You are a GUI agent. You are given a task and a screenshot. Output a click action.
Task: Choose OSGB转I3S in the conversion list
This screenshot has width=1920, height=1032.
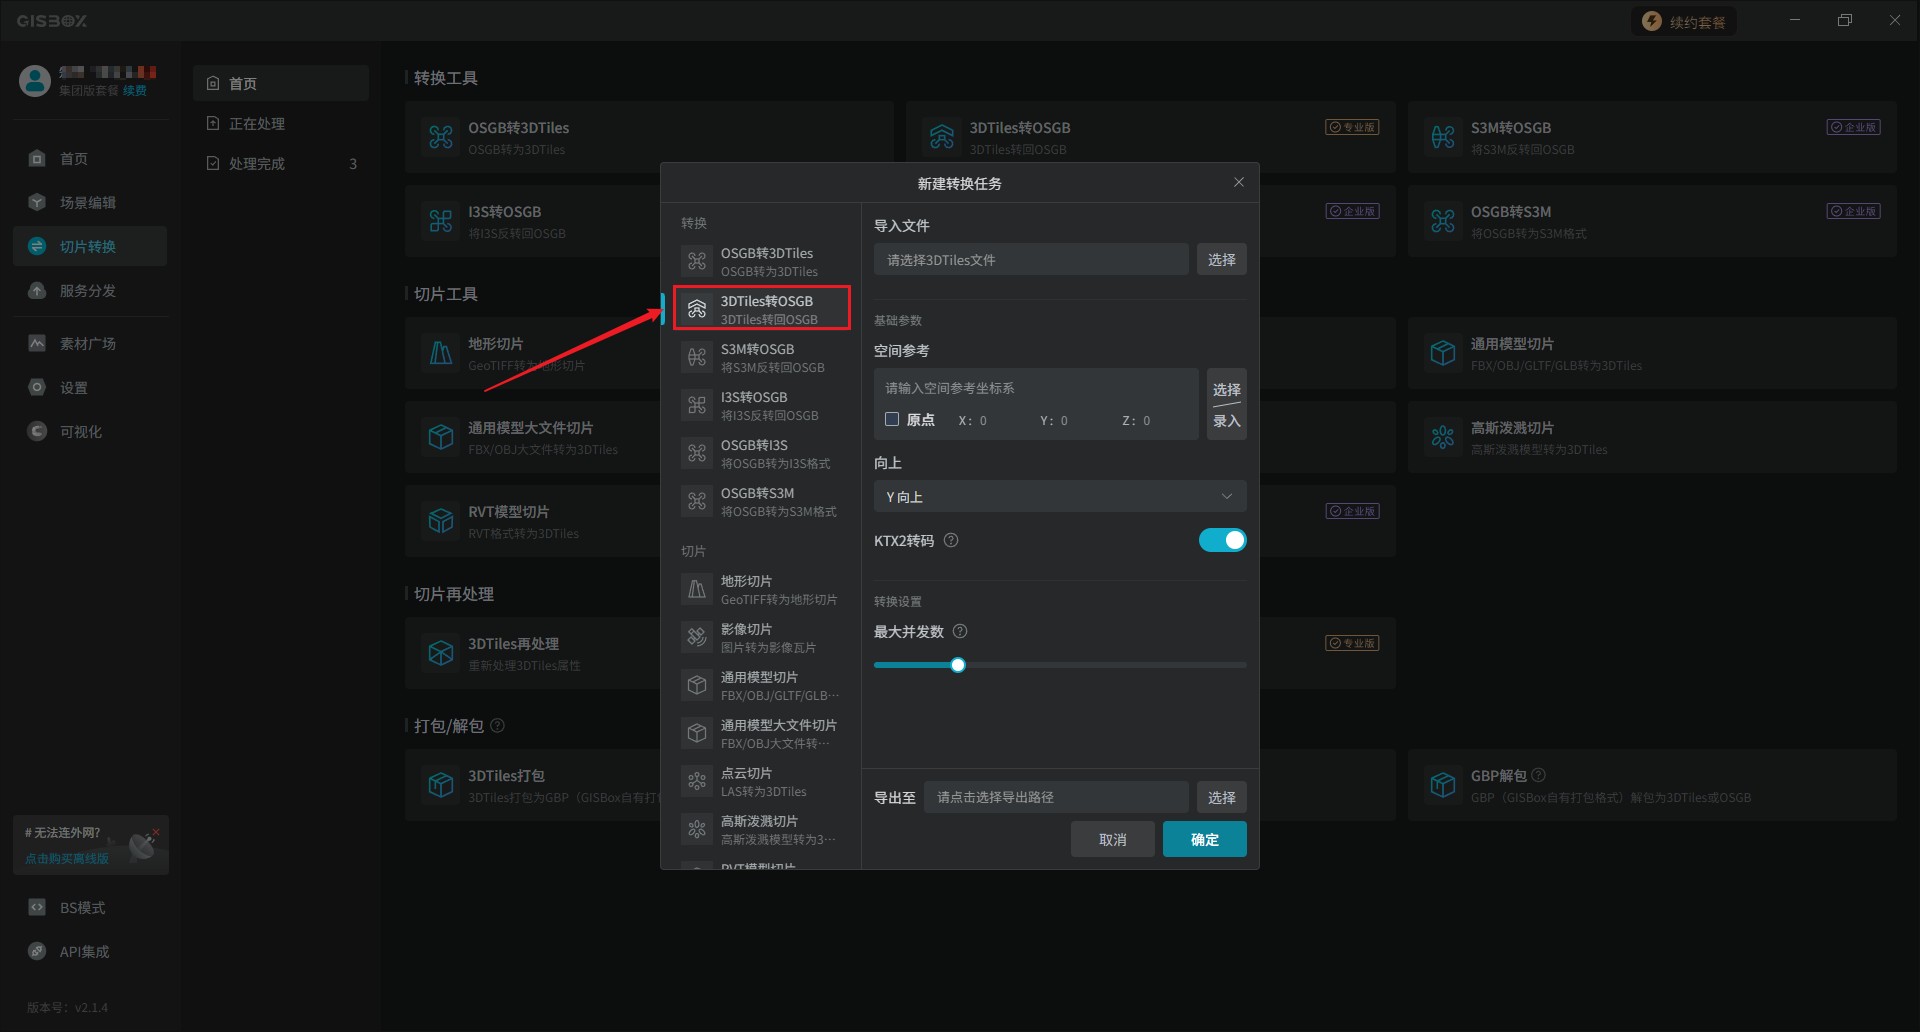(762, 454)
